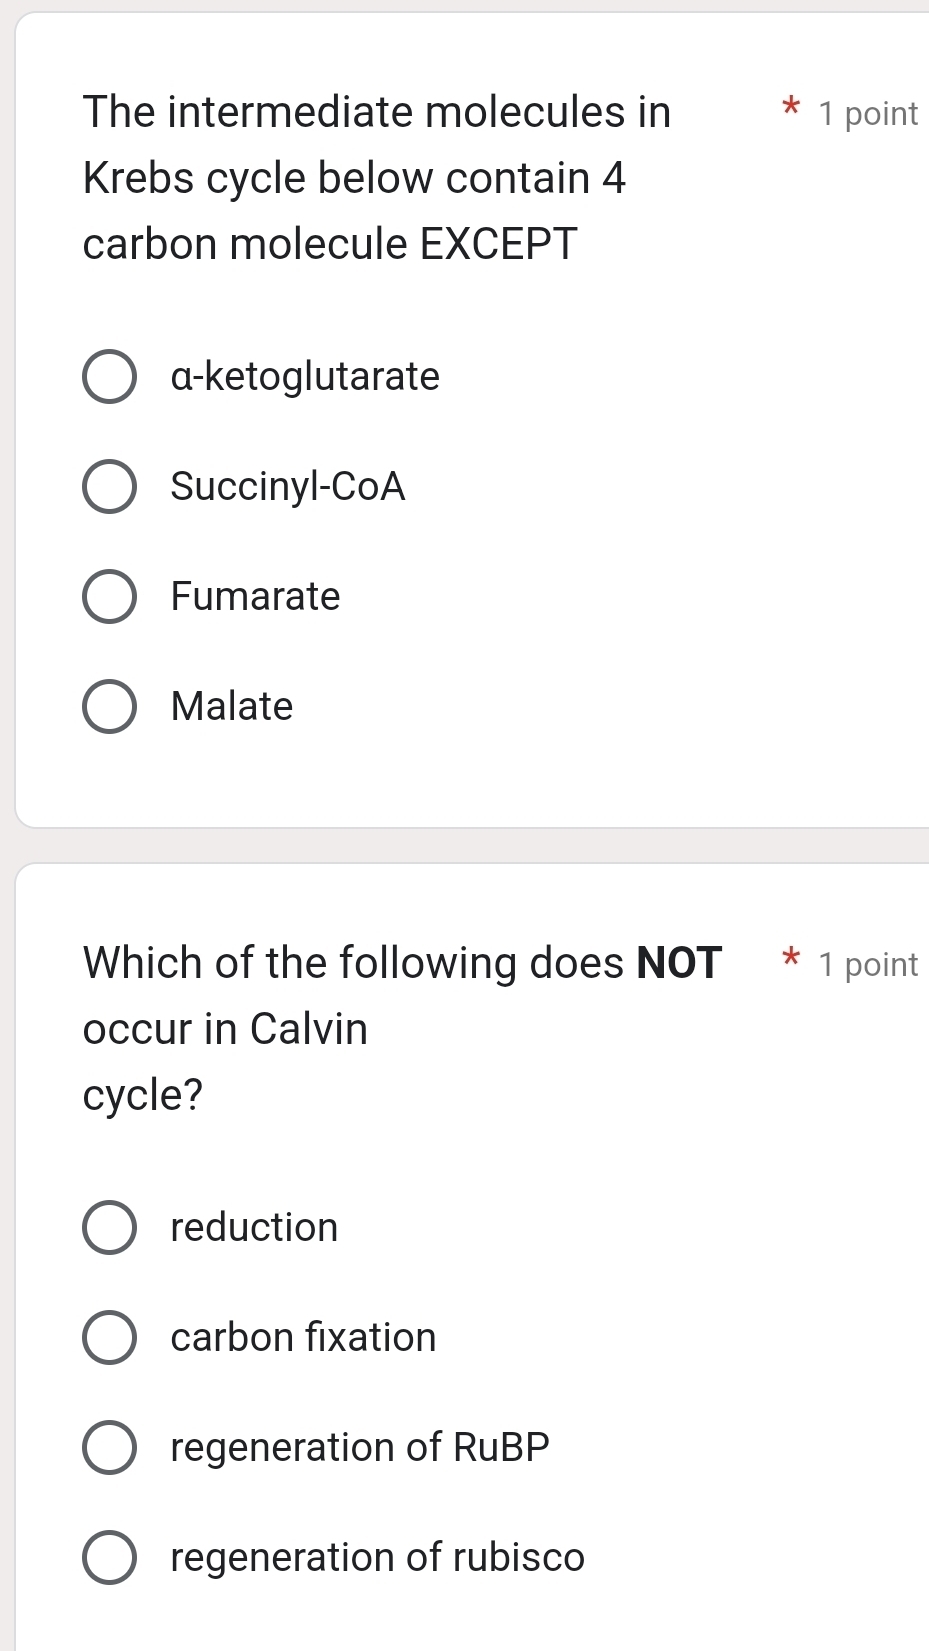
Task: Click the '1 point' label on first question
Action: [x=866, y=114]
